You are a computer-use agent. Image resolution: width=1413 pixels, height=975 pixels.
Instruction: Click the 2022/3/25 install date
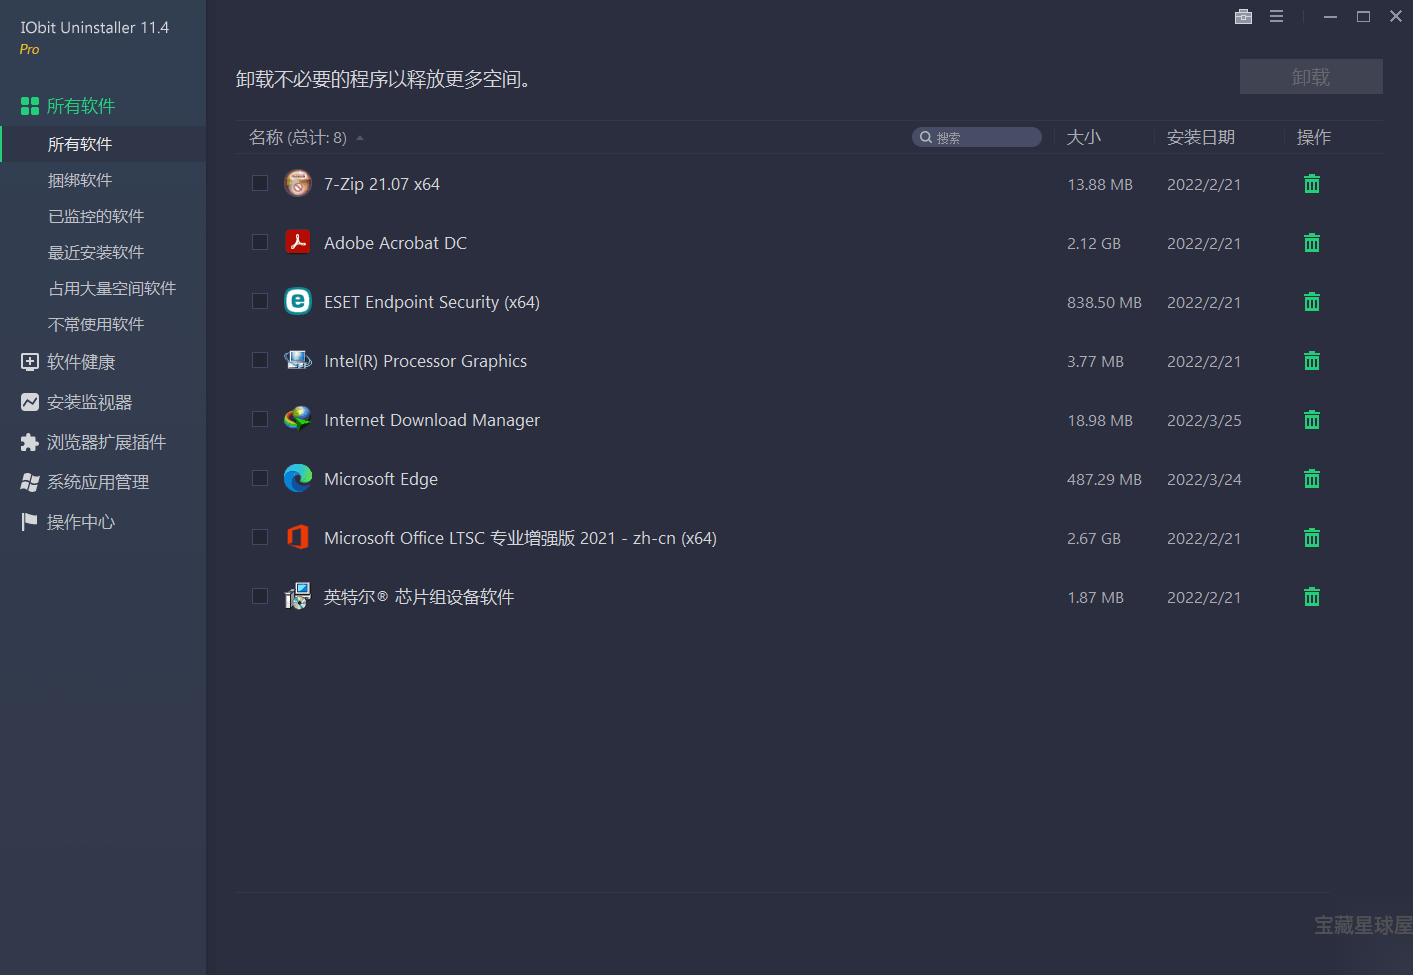pyautogui.click(x=1204, y=420)
